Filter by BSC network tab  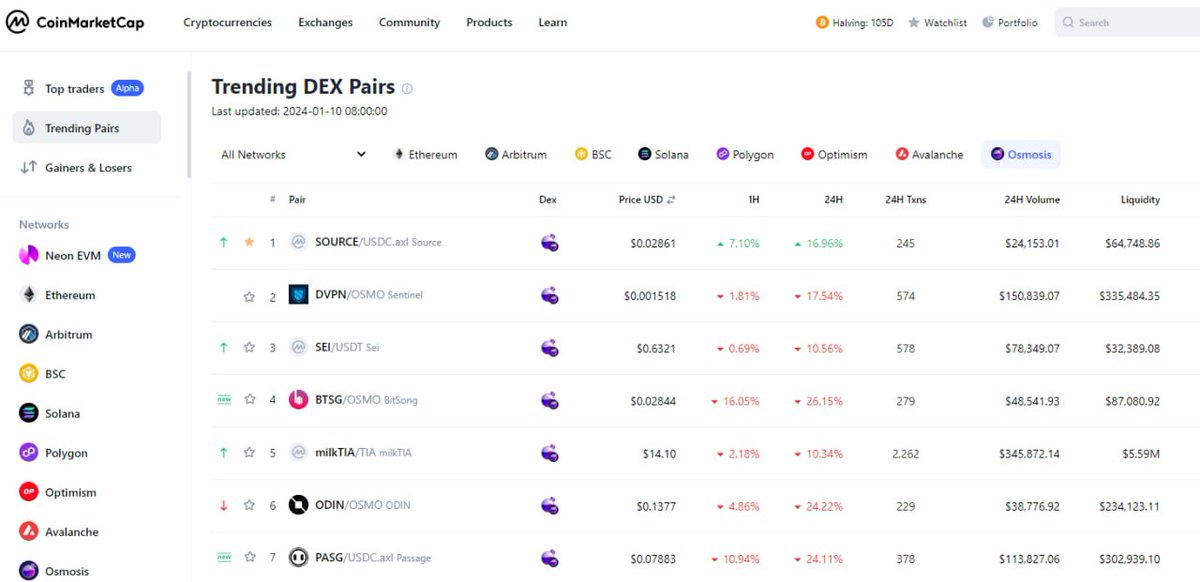[x=593, y=154]
